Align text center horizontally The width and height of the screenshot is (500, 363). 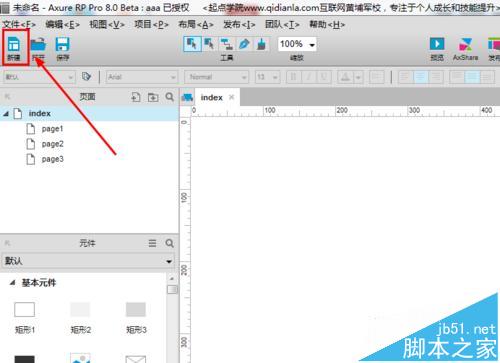click(421, 77)
